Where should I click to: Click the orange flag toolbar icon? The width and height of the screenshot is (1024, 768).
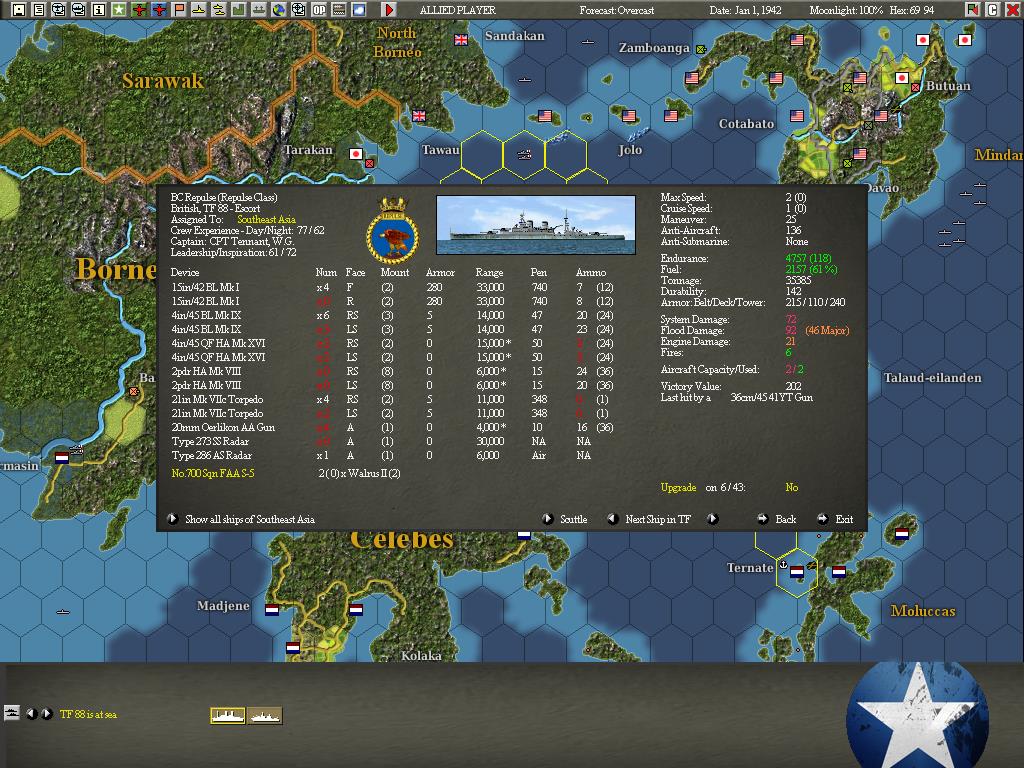pos(179,9)
